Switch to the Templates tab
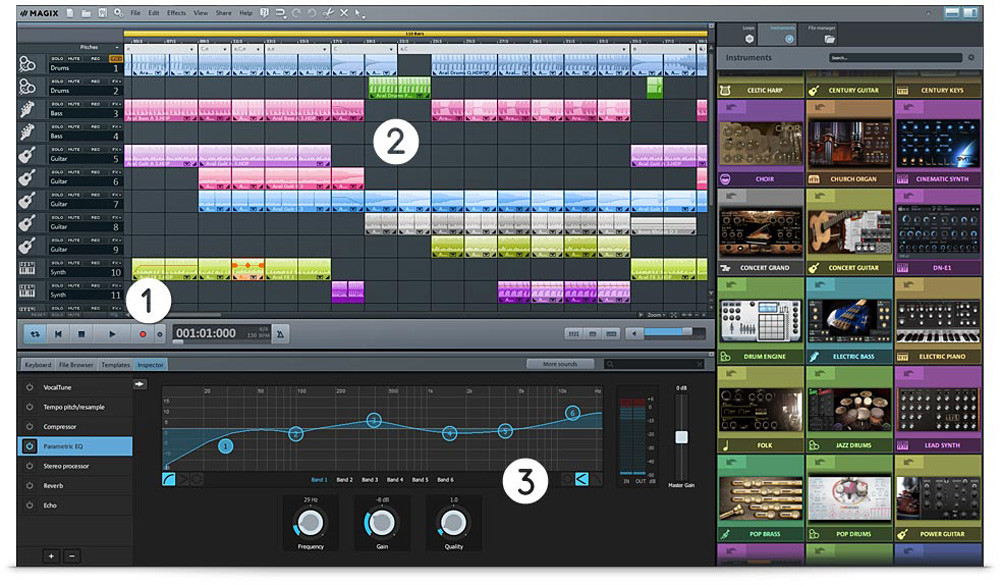This screenshot has height=586, width=1000. tap(115, 365)
